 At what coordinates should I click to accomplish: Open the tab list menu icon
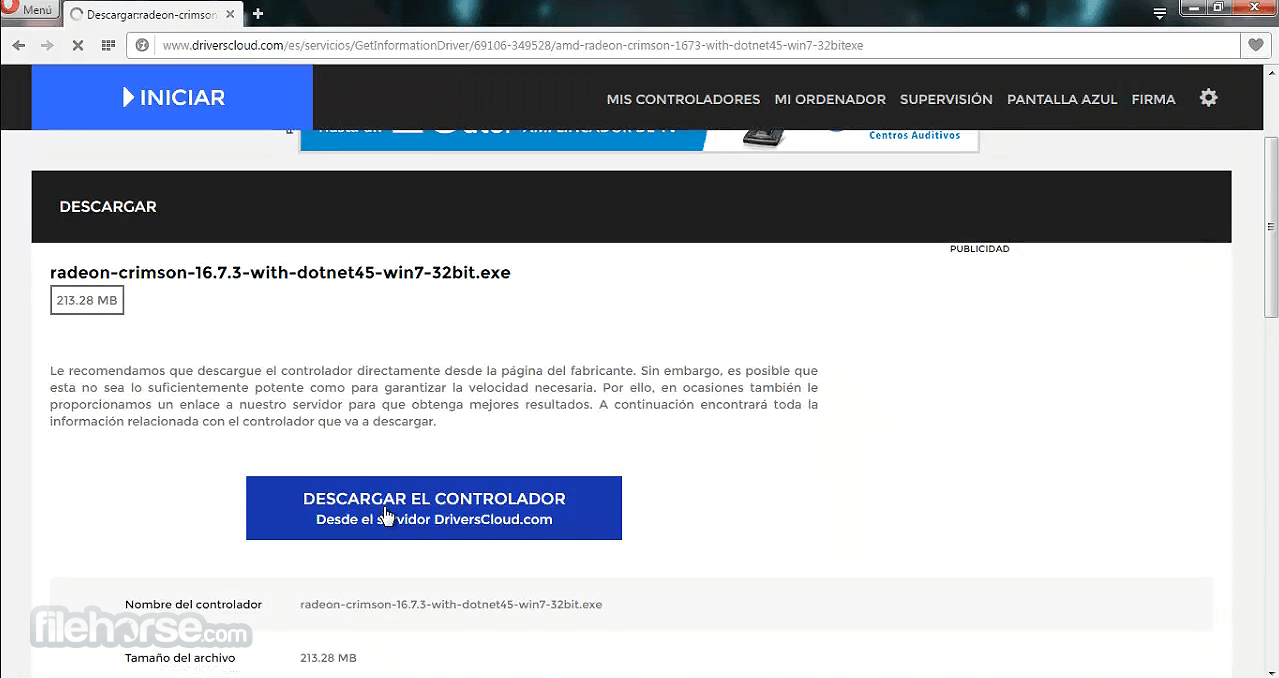(1159, 13)
